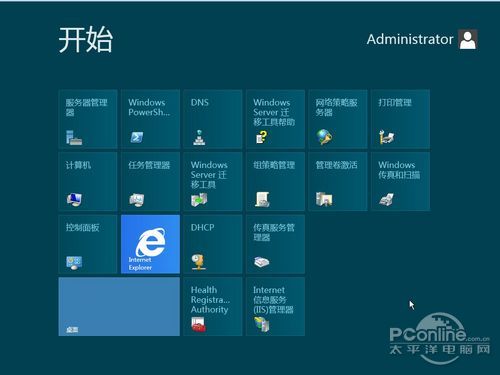500x375 pixels.
Task: Open the DNS manager tile
Action: tap(213, 119)
